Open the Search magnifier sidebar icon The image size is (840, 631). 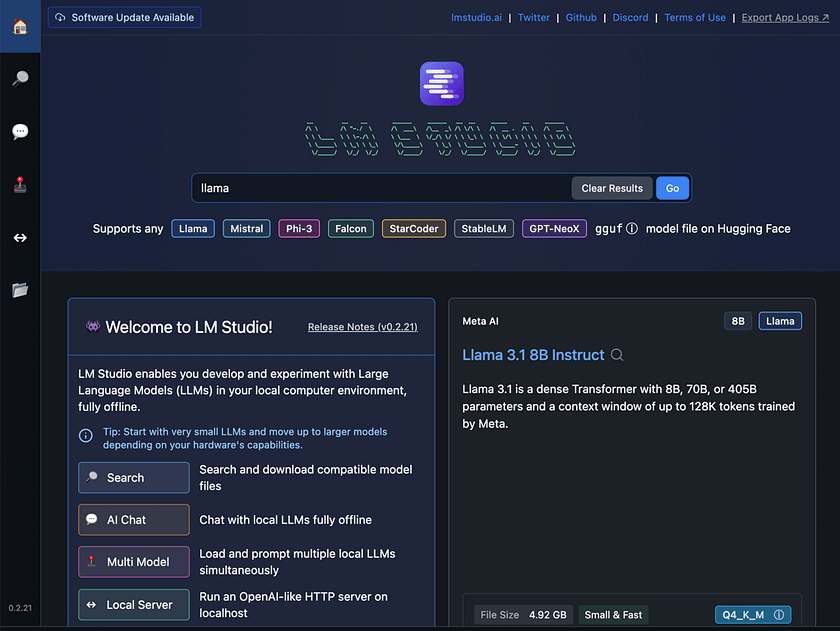coord(20,79)
